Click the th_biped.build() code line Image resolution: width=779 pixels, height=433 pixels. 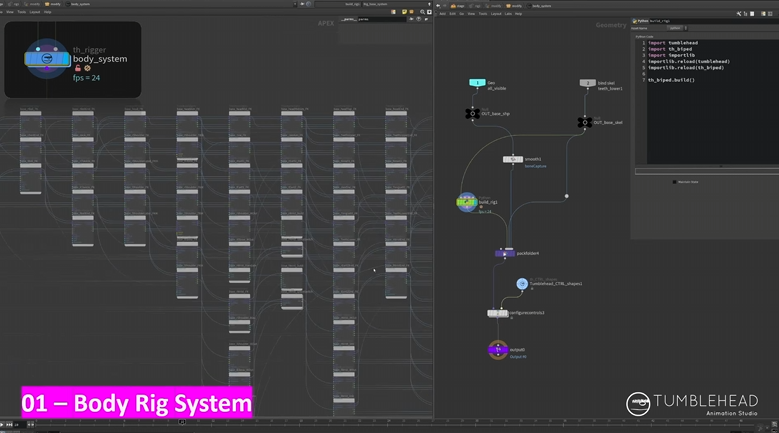(x=671, y=80)
